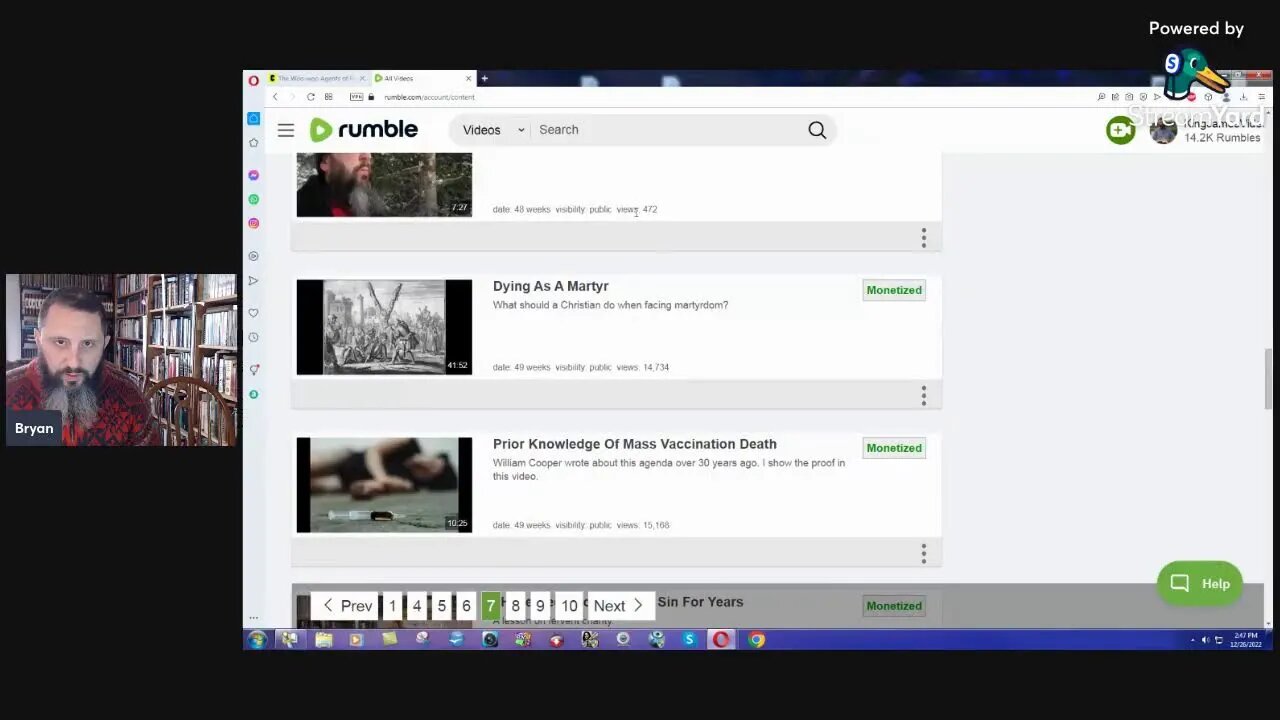Image resolution: width=1280 pixels, height=720 pixels.
Task: Open three-dot options for Dying As A Martyr
Action: tap(924, 395)
